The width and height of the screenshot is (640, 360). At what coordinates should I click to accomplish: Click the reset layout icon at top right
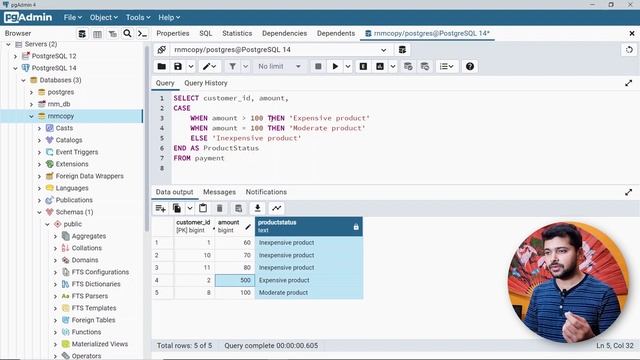(x=629, y=50)
